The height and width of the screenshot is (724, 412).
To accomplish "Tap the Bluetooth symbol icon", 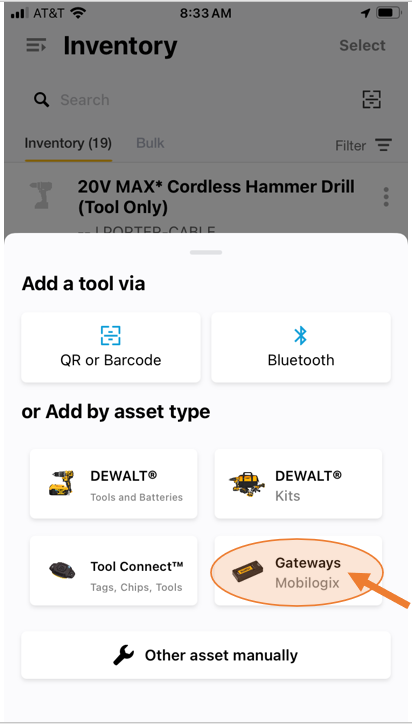I will coord(301,336).
